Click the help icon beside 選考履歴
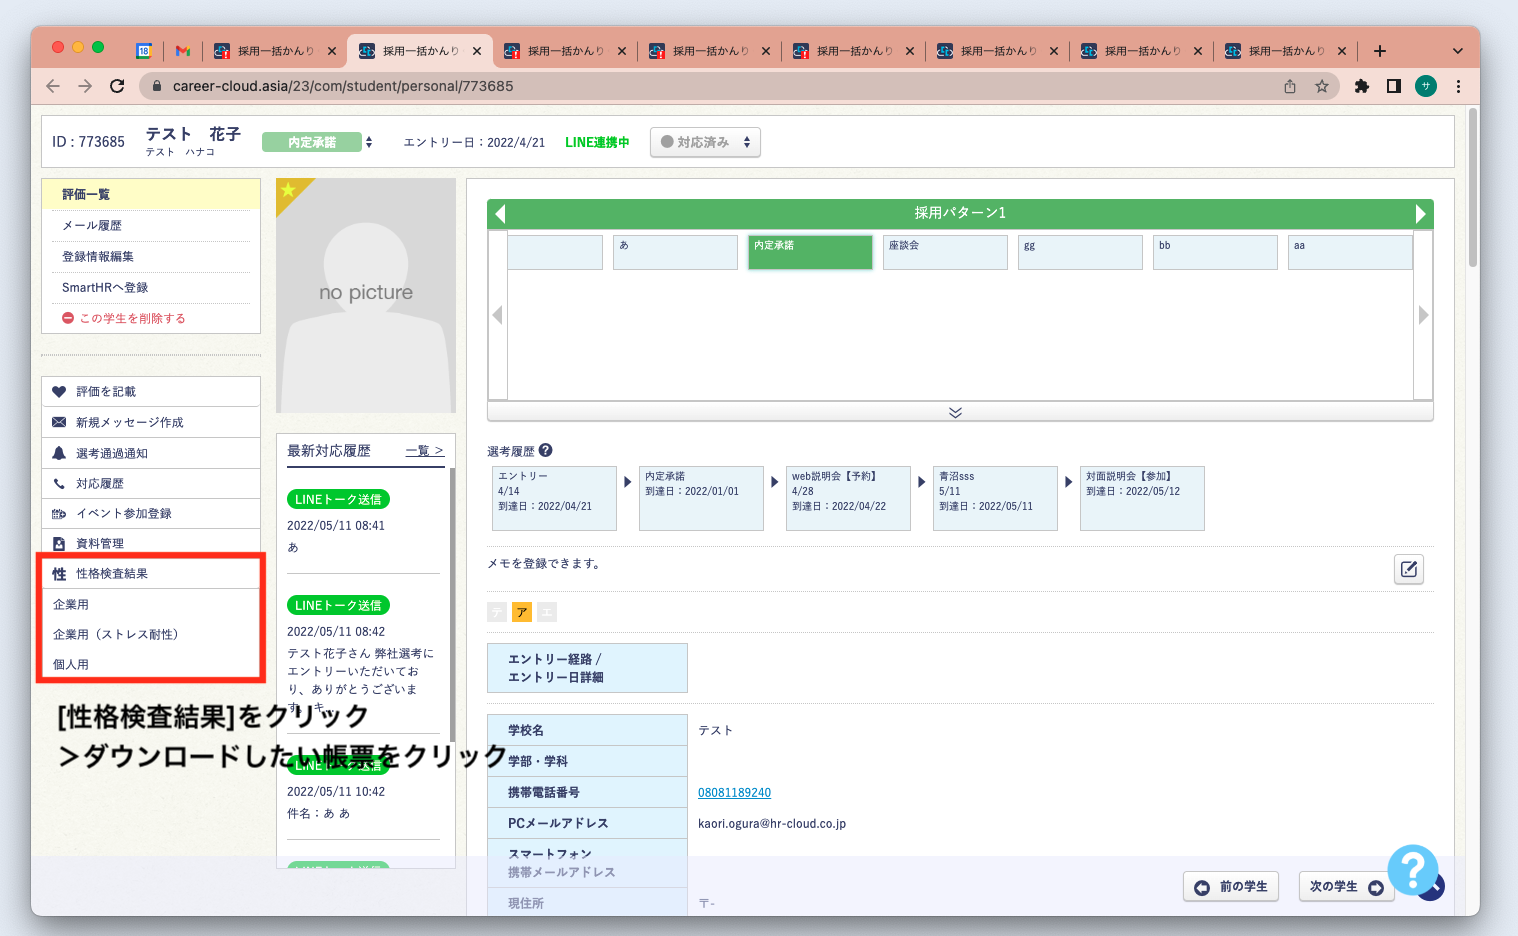The image size is (1518, 936). tap(545, 451)
